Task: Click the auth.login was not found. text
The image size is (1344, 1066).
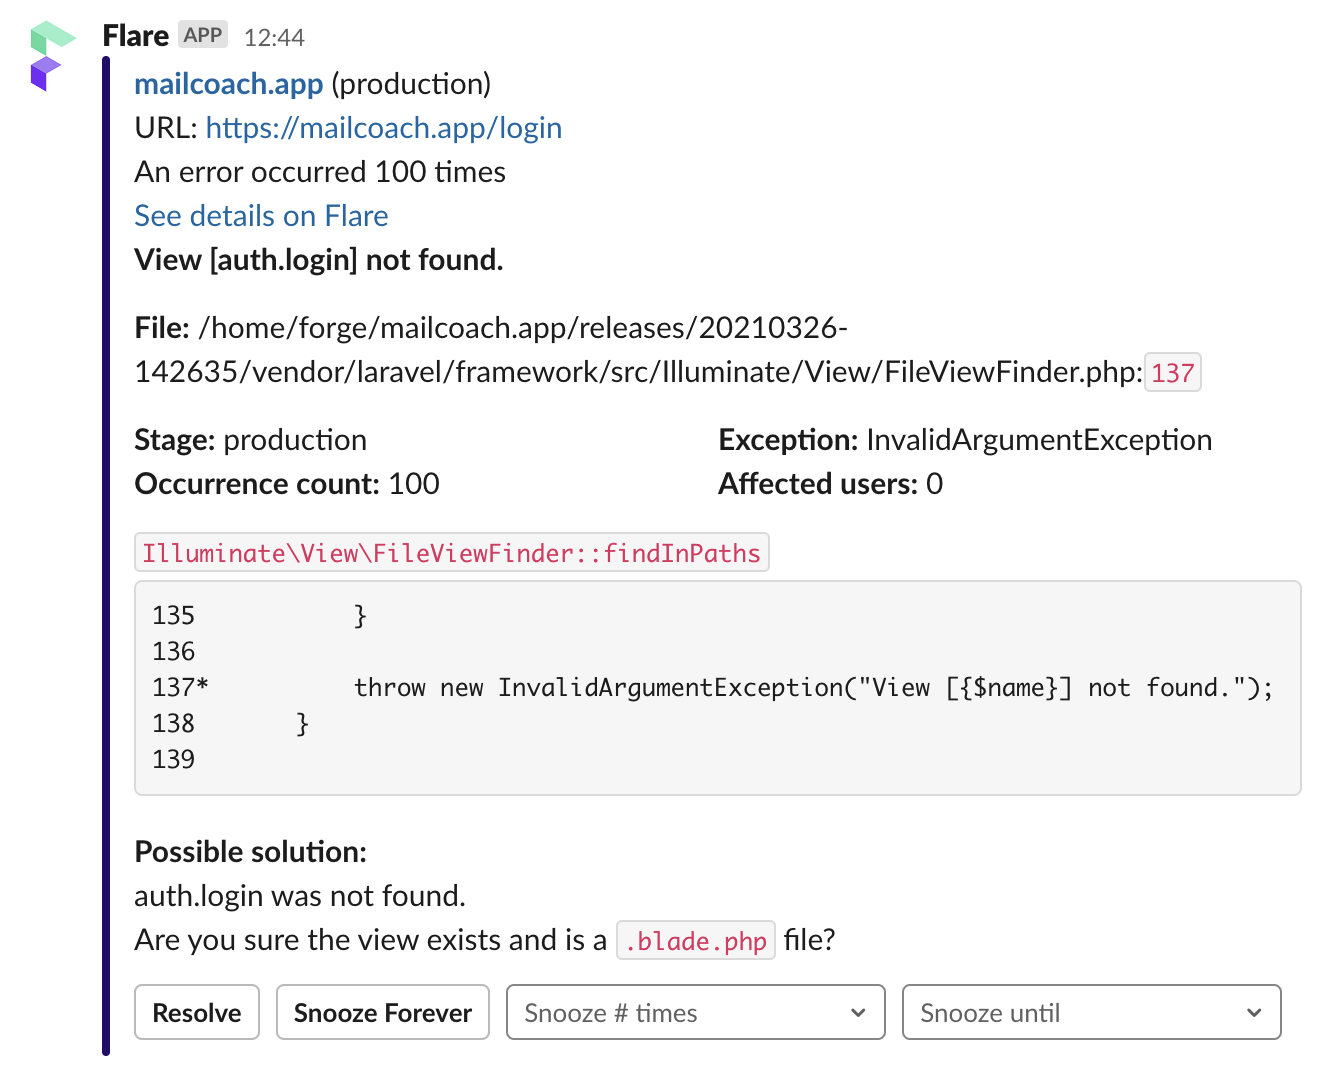Action: click(300, 896)
